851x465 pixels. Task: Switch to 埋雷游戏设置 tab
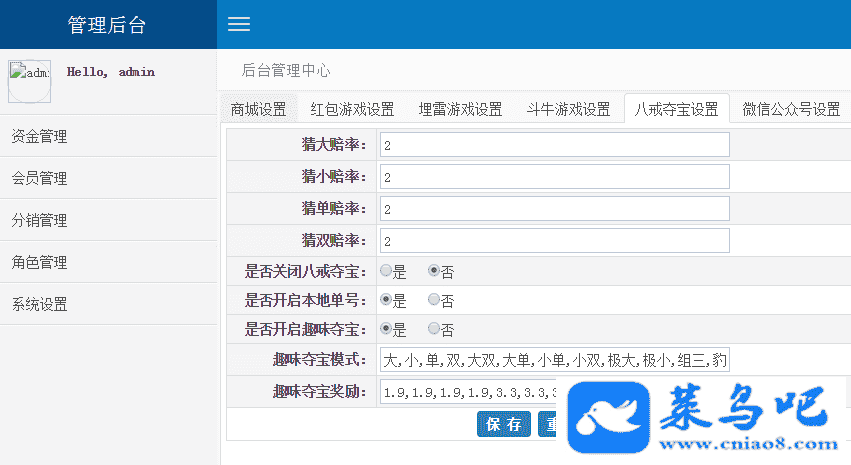point(460,109)
